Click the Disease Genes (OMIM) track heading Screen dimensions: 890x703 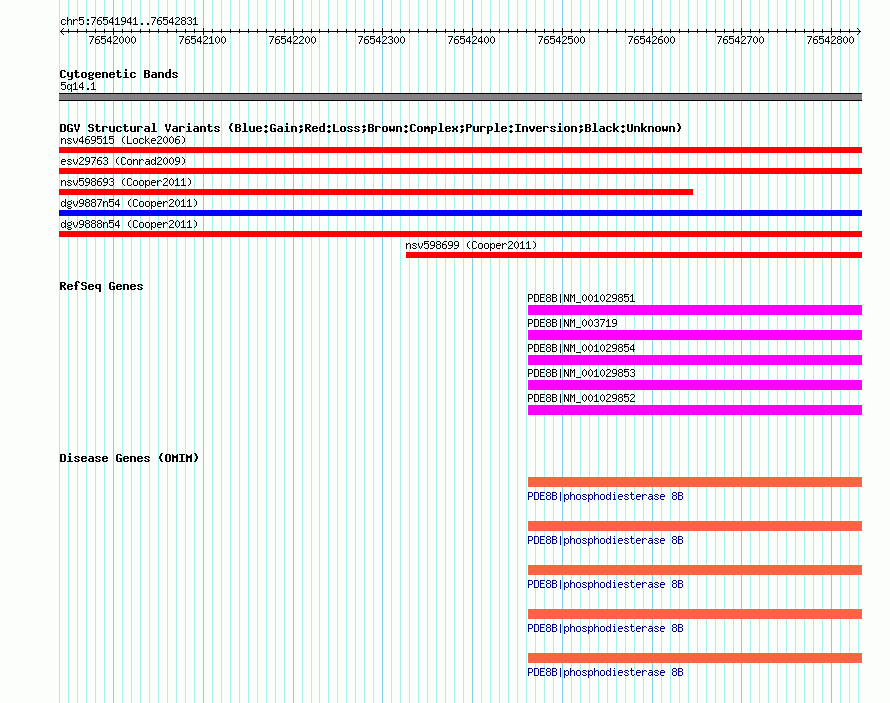click(129, 458)
